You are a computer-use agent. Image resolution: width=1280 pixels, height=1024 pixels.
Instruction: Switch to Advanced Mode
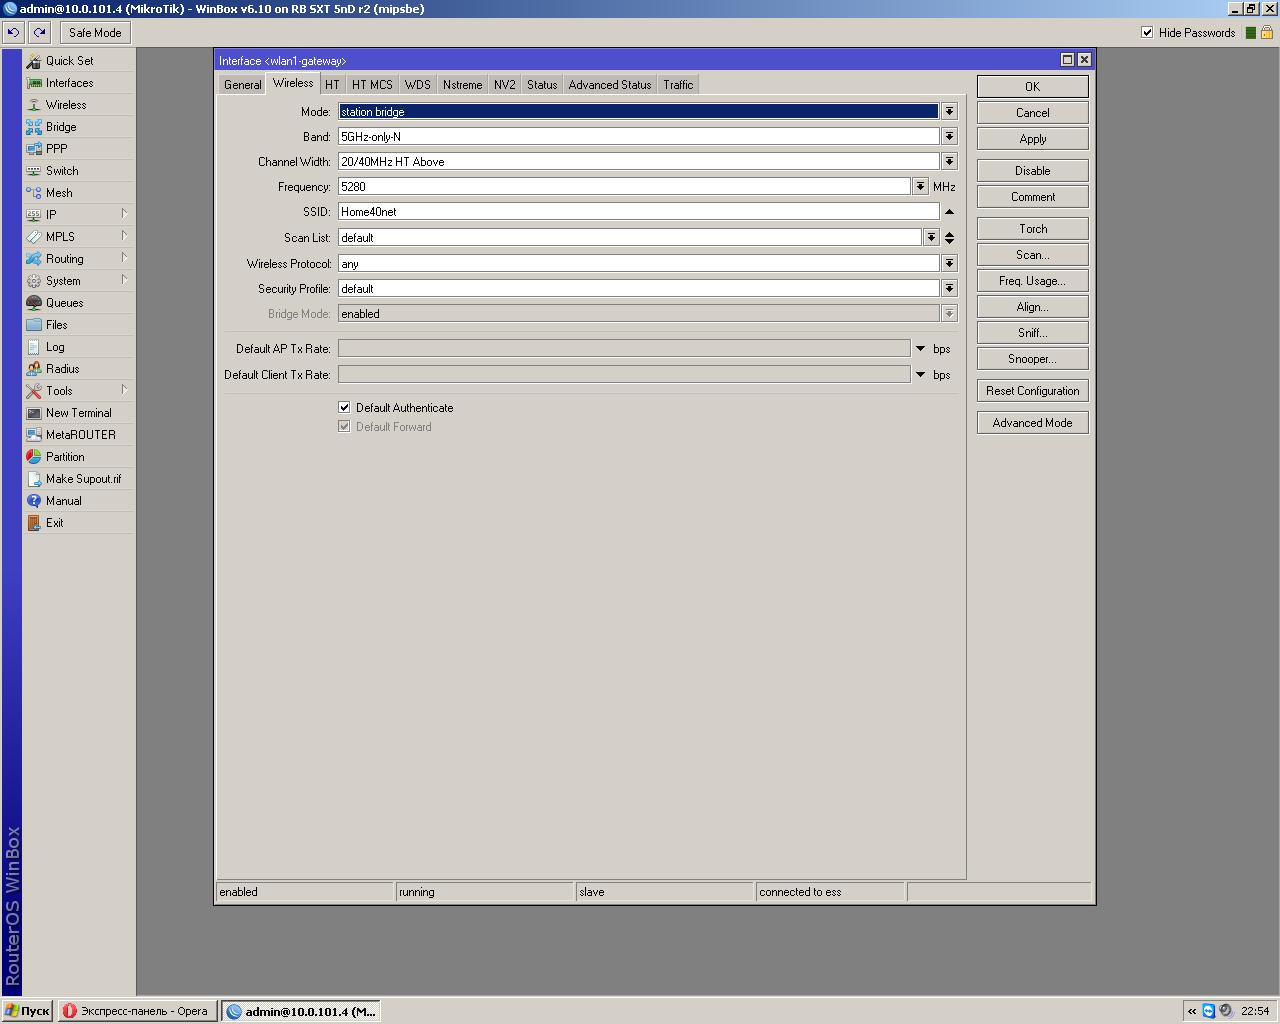[1032, 423]
